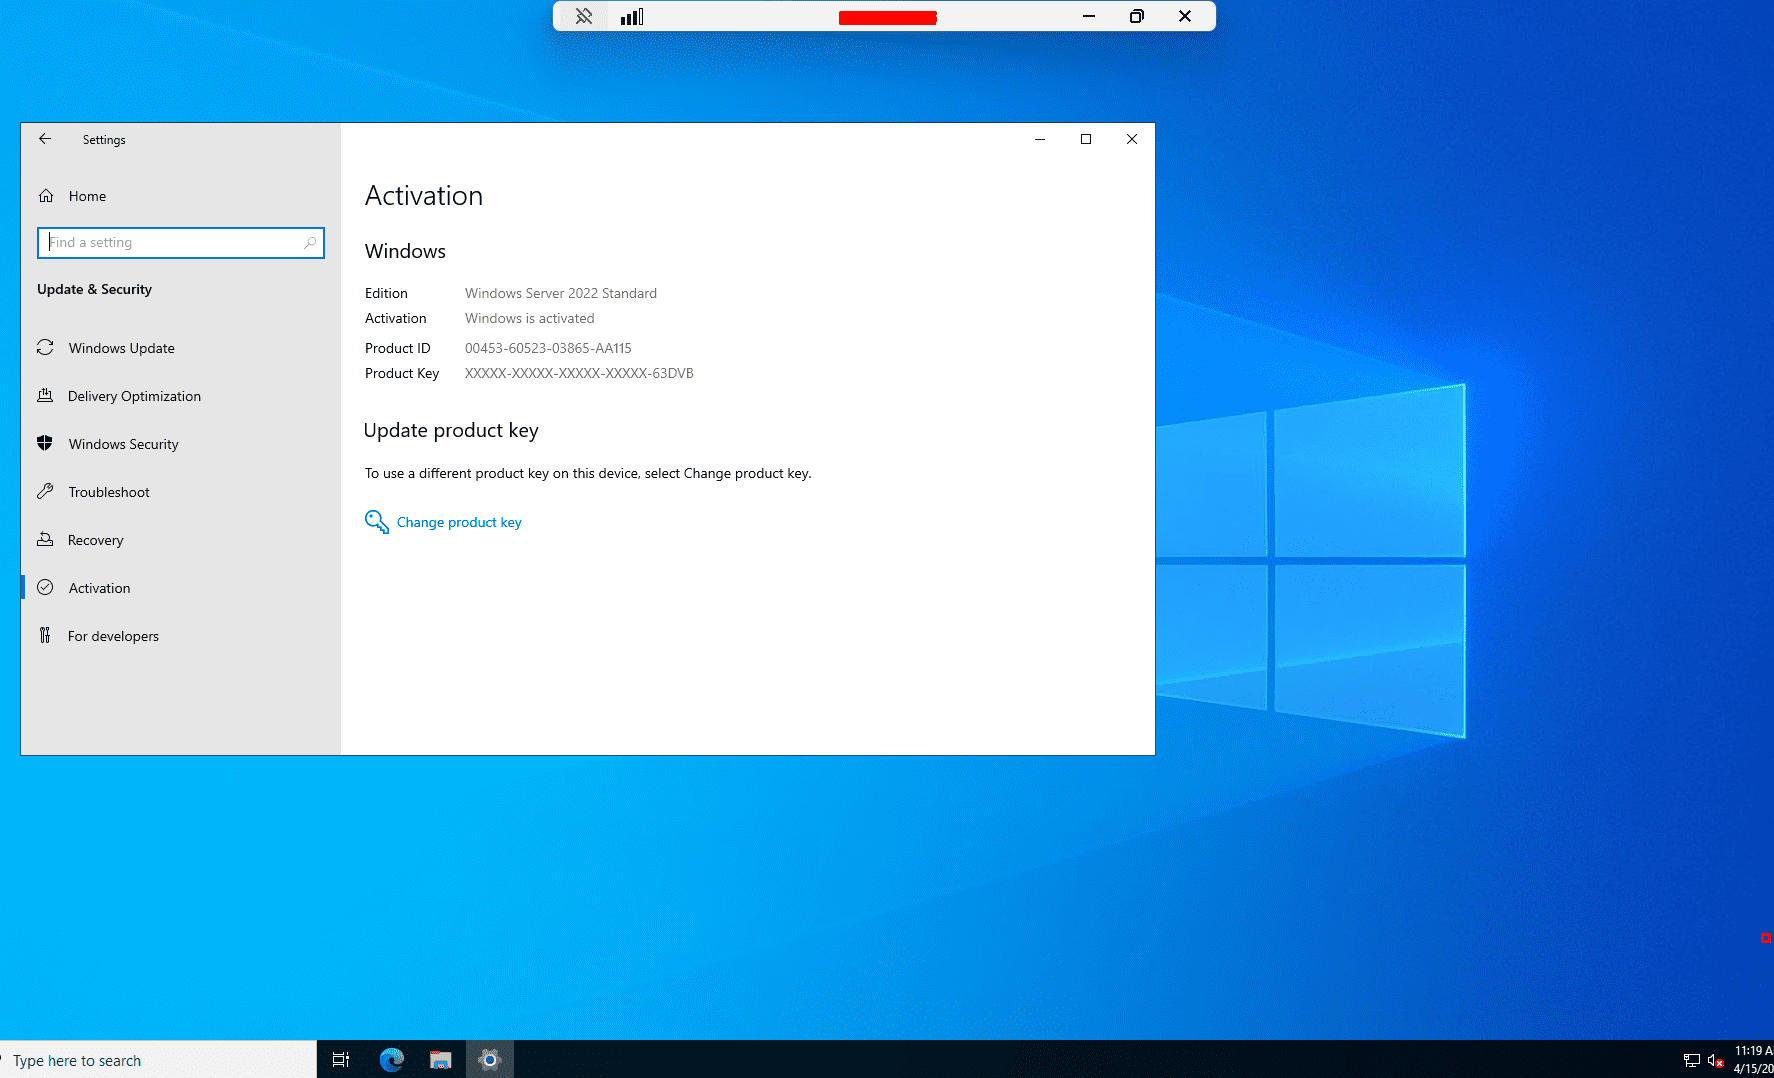Click the unpin icon on remote session bar
The width and height of the screenshot is (1774, 1078).
coord(584,16)
